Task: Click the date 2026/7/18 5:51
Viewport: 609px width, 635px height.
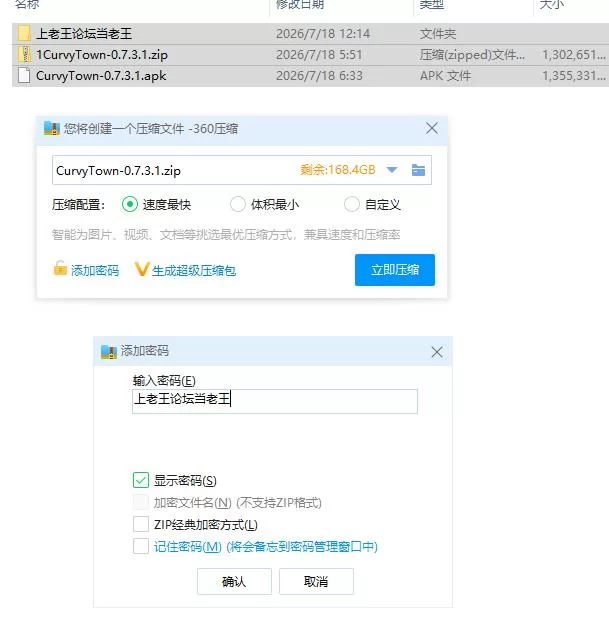Action: [x=319, y=55]
